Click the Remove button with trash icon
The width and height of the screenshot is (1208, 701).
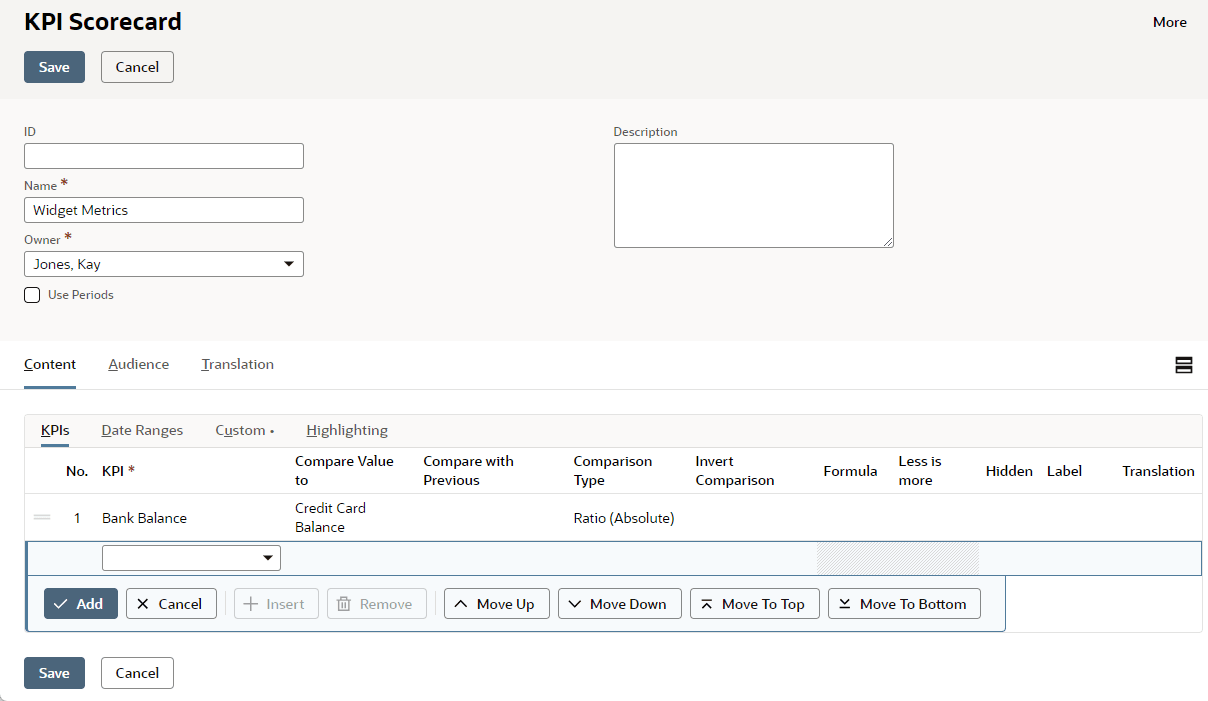(x=377, y=604)
